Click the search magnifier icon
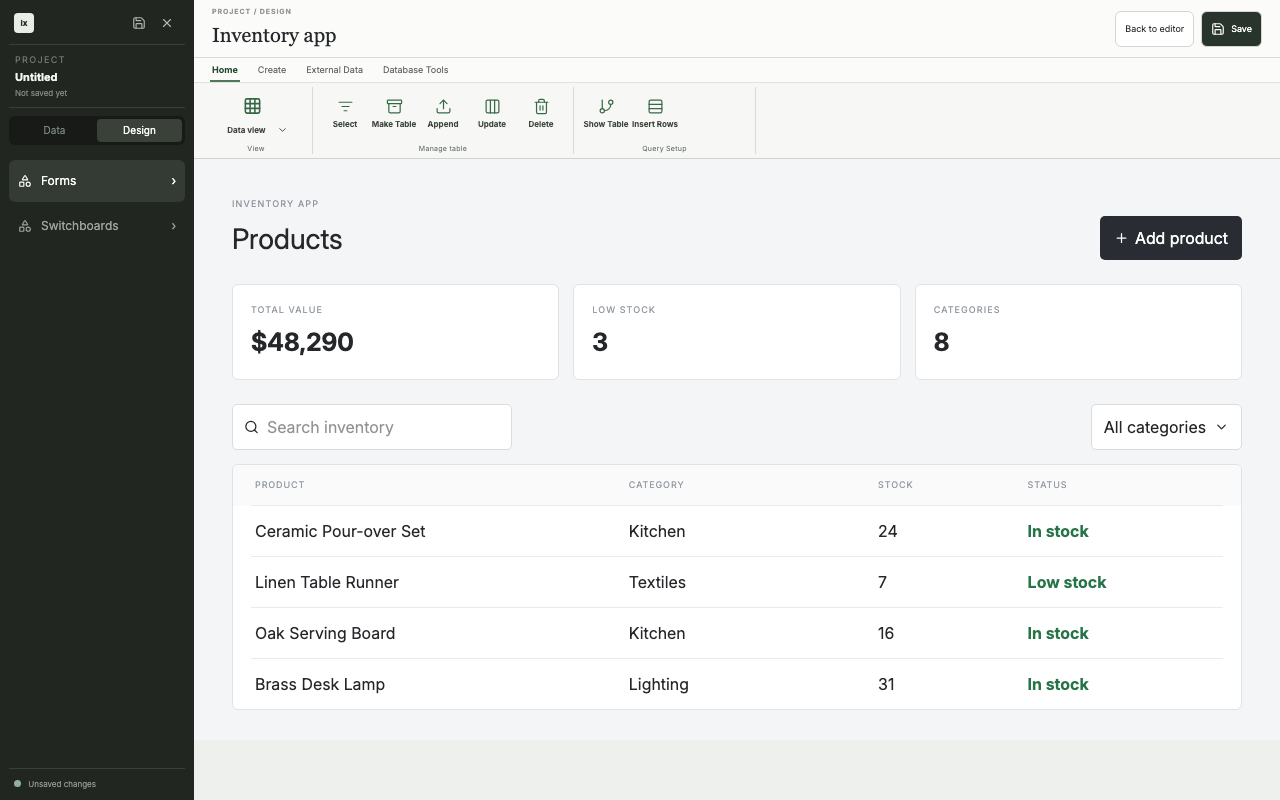1280x800 pixels. 252,427
